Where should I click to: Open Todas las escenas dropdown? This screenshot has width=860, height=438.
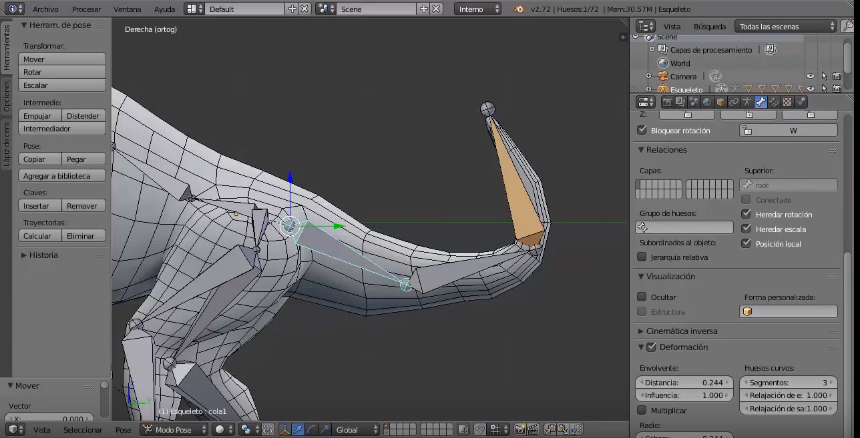pos(786,26)
